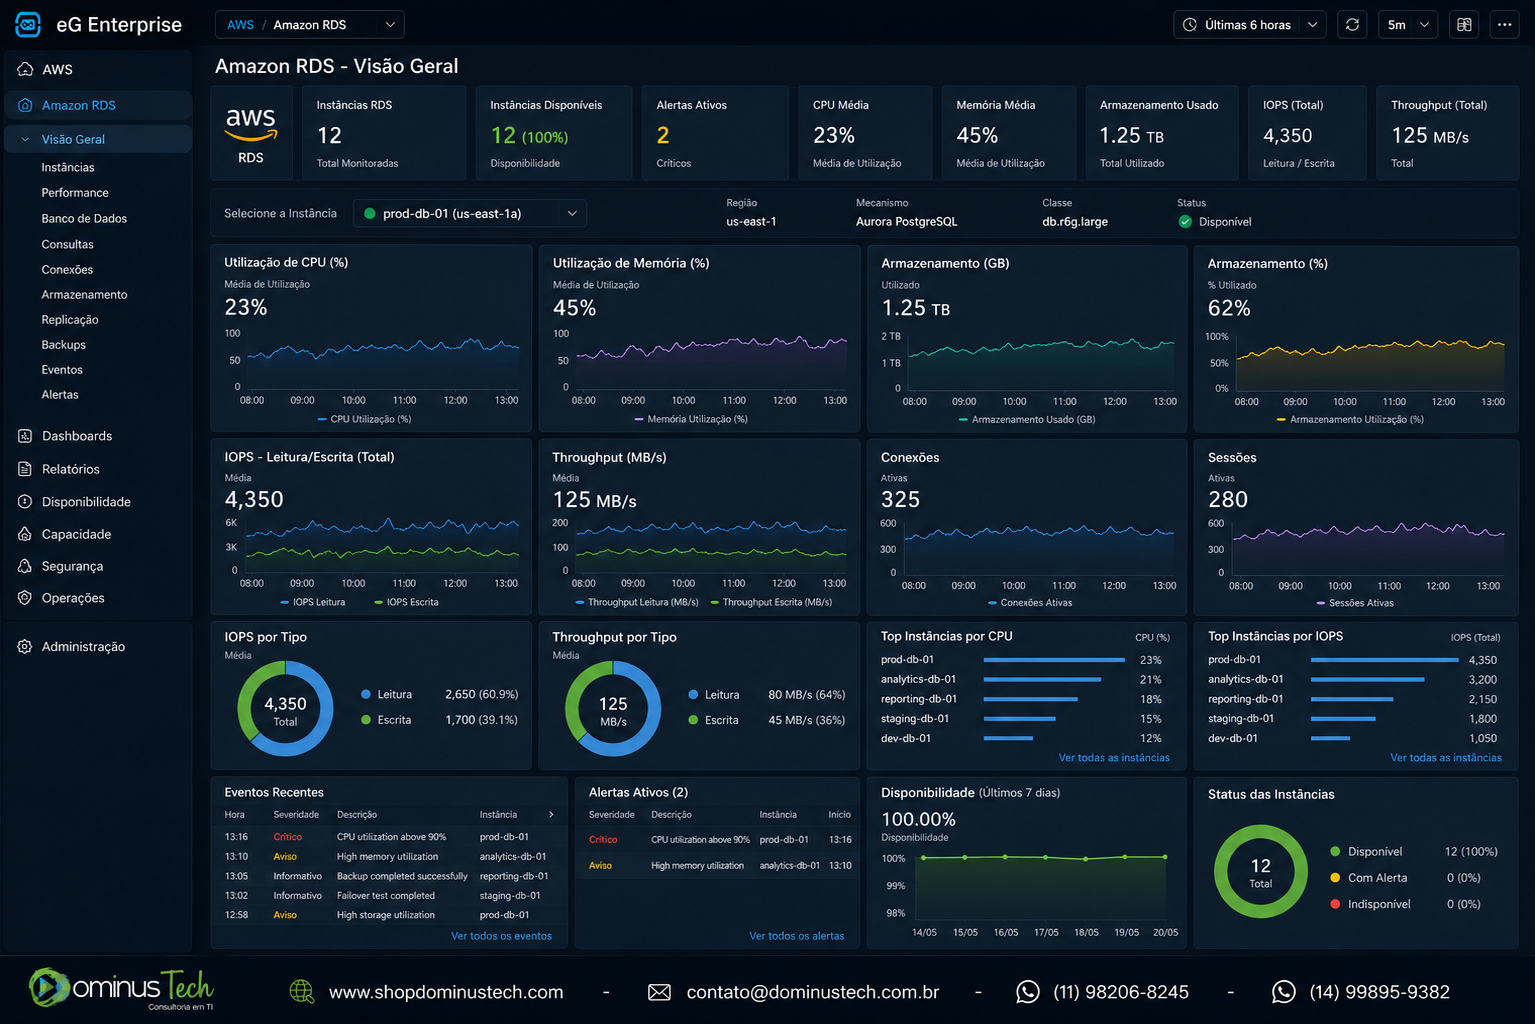
Task: Click the clock icon in time range selector
Action: tap(1190, 25)
